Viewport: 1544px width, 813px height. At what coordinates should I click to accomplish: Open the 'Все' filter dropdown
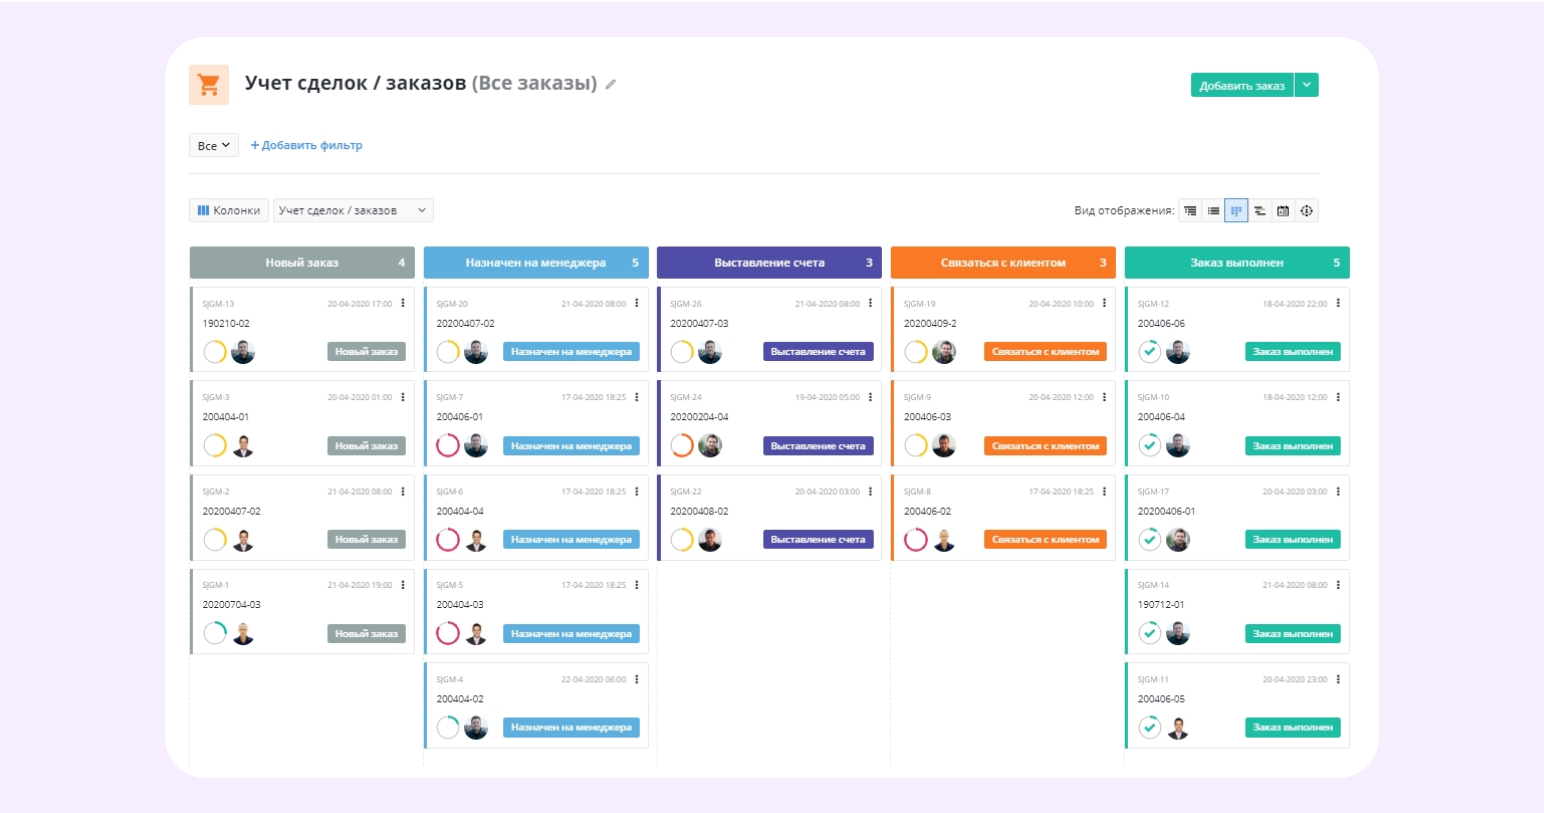213,146
